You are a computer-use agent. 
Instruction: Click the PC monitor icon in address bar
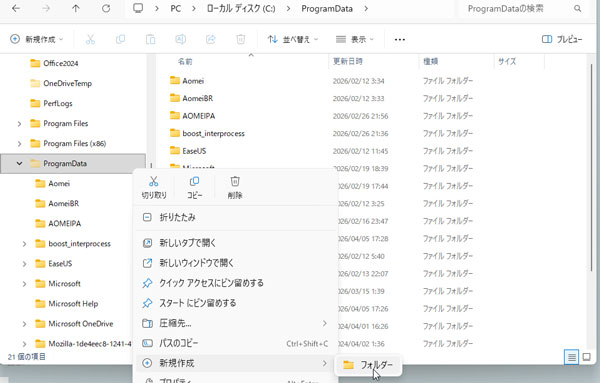tap(138, 8)
